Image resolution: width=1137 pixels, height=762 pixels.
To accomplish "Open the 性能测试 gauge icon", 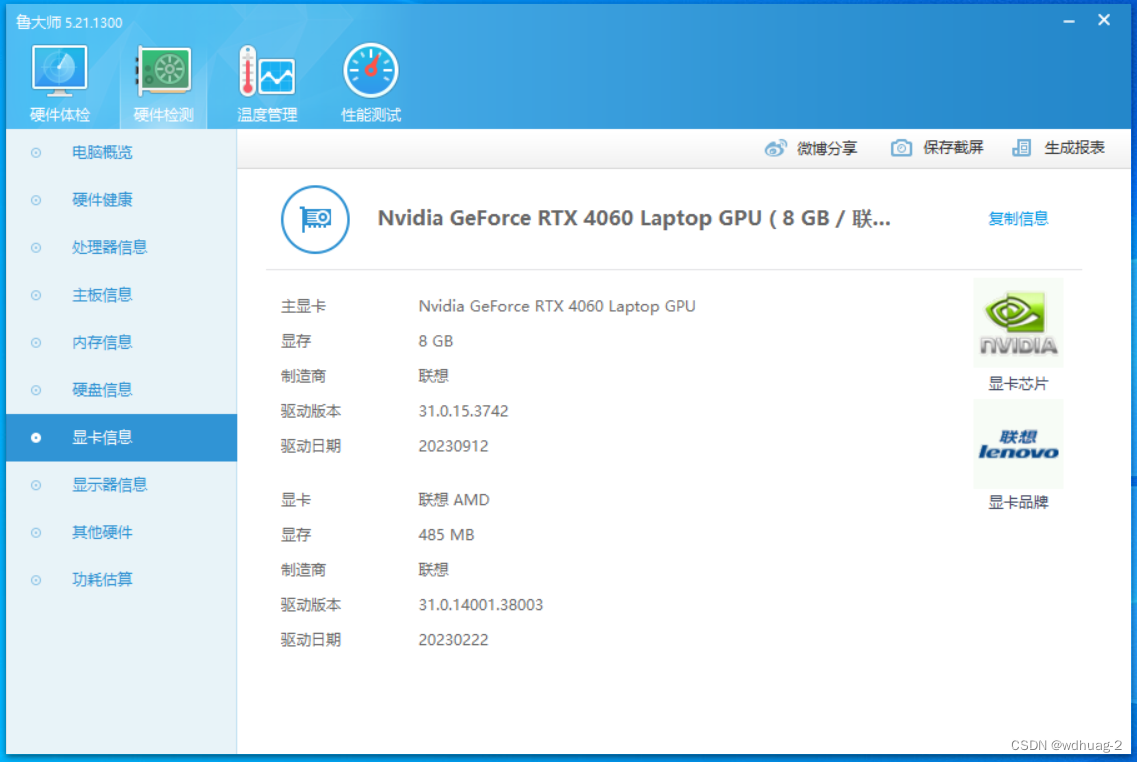I will point(371,70).
